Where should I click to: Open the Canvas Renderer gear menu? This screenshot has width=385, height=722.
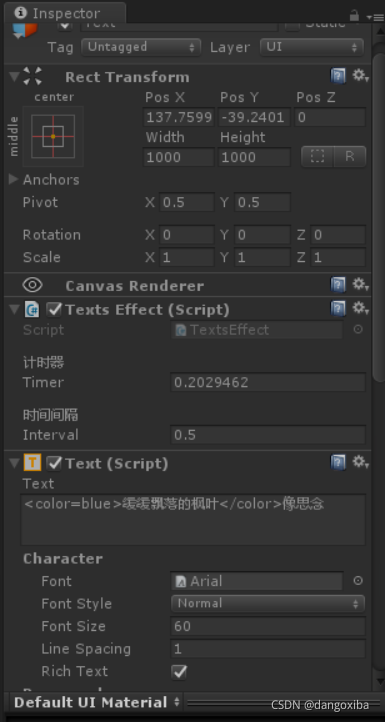[x=361, y=285]
